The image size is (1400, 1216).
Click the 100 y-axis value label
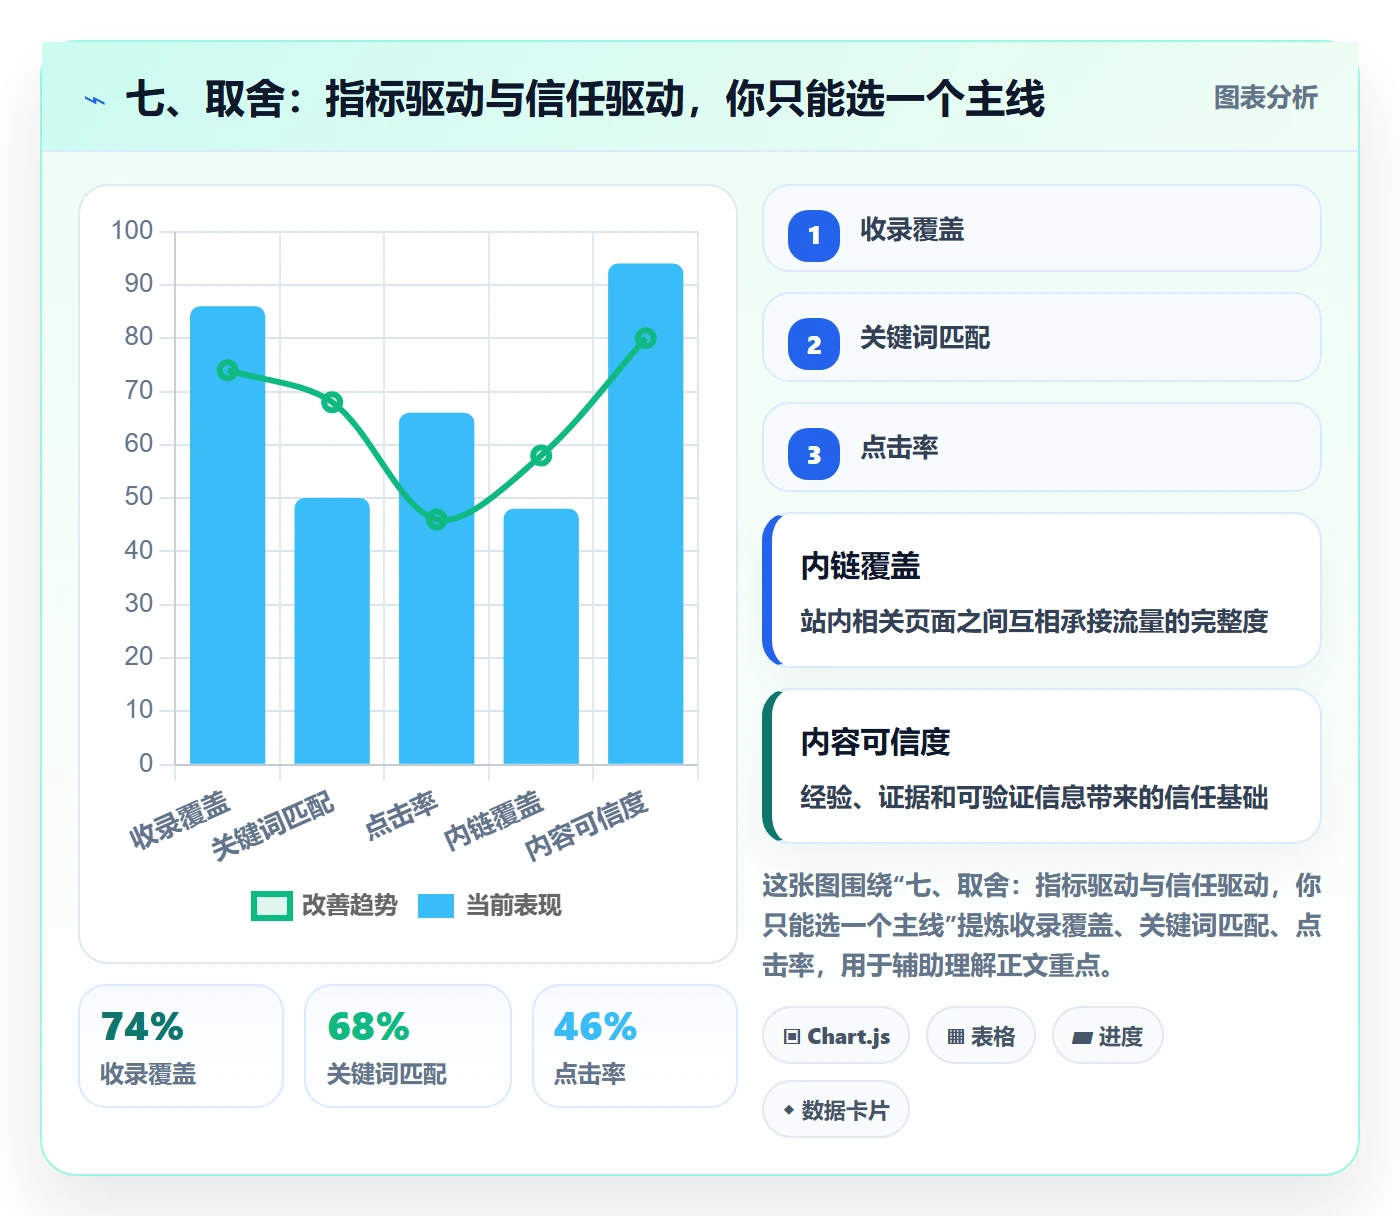pos(132,231)
